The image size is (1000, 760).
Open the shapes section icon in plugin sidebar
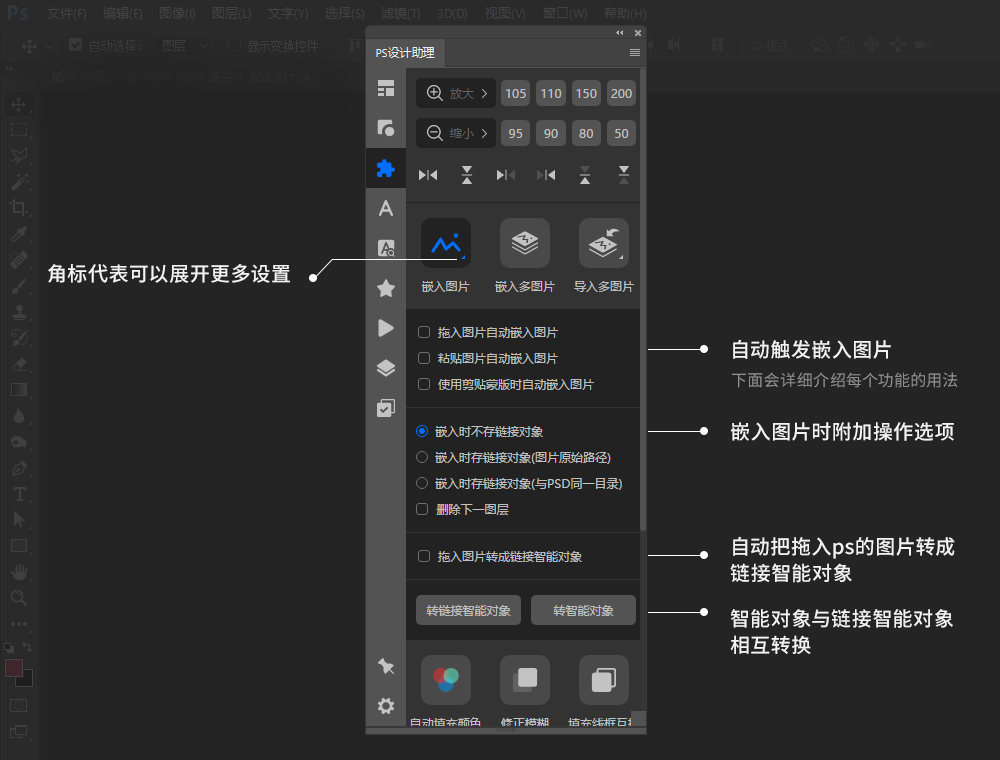(386, 128)
